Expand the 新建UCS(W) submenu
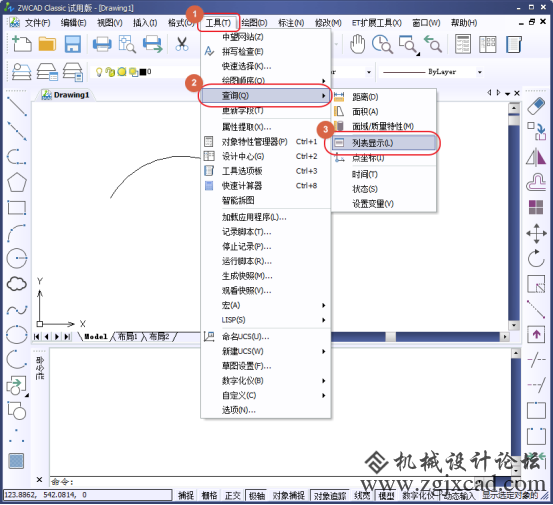Screen dimensions: 553x505 pyautogui.click(x=266, y=351)
